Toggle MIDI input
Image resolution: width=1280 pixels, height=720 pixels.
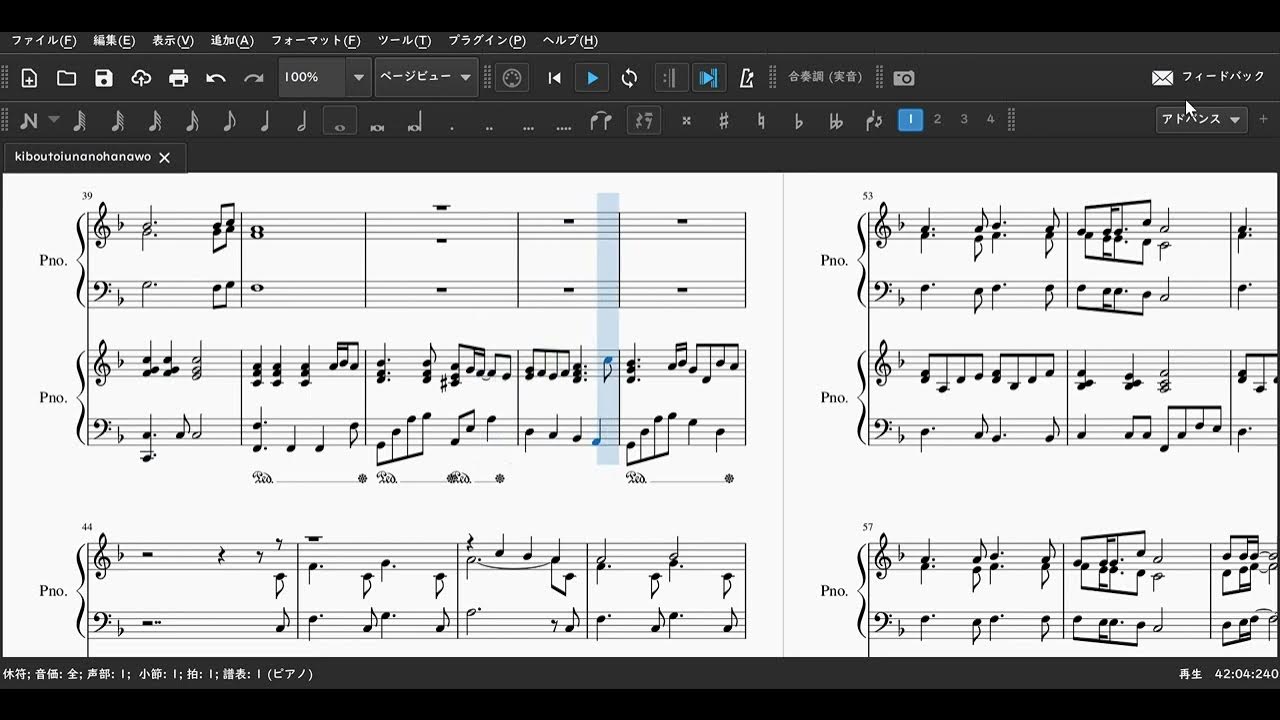click(x=511, y=78)
